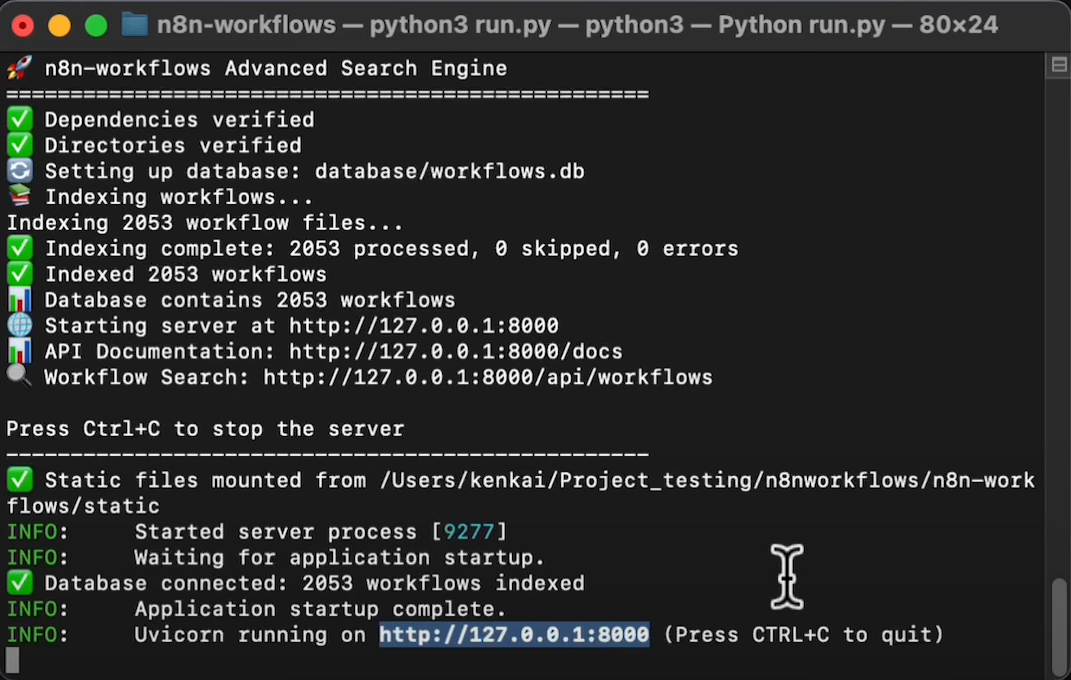Screen dimensions: 1071x680
Task: Click the green checkmark beside Database connected
Action: point(20,583)
